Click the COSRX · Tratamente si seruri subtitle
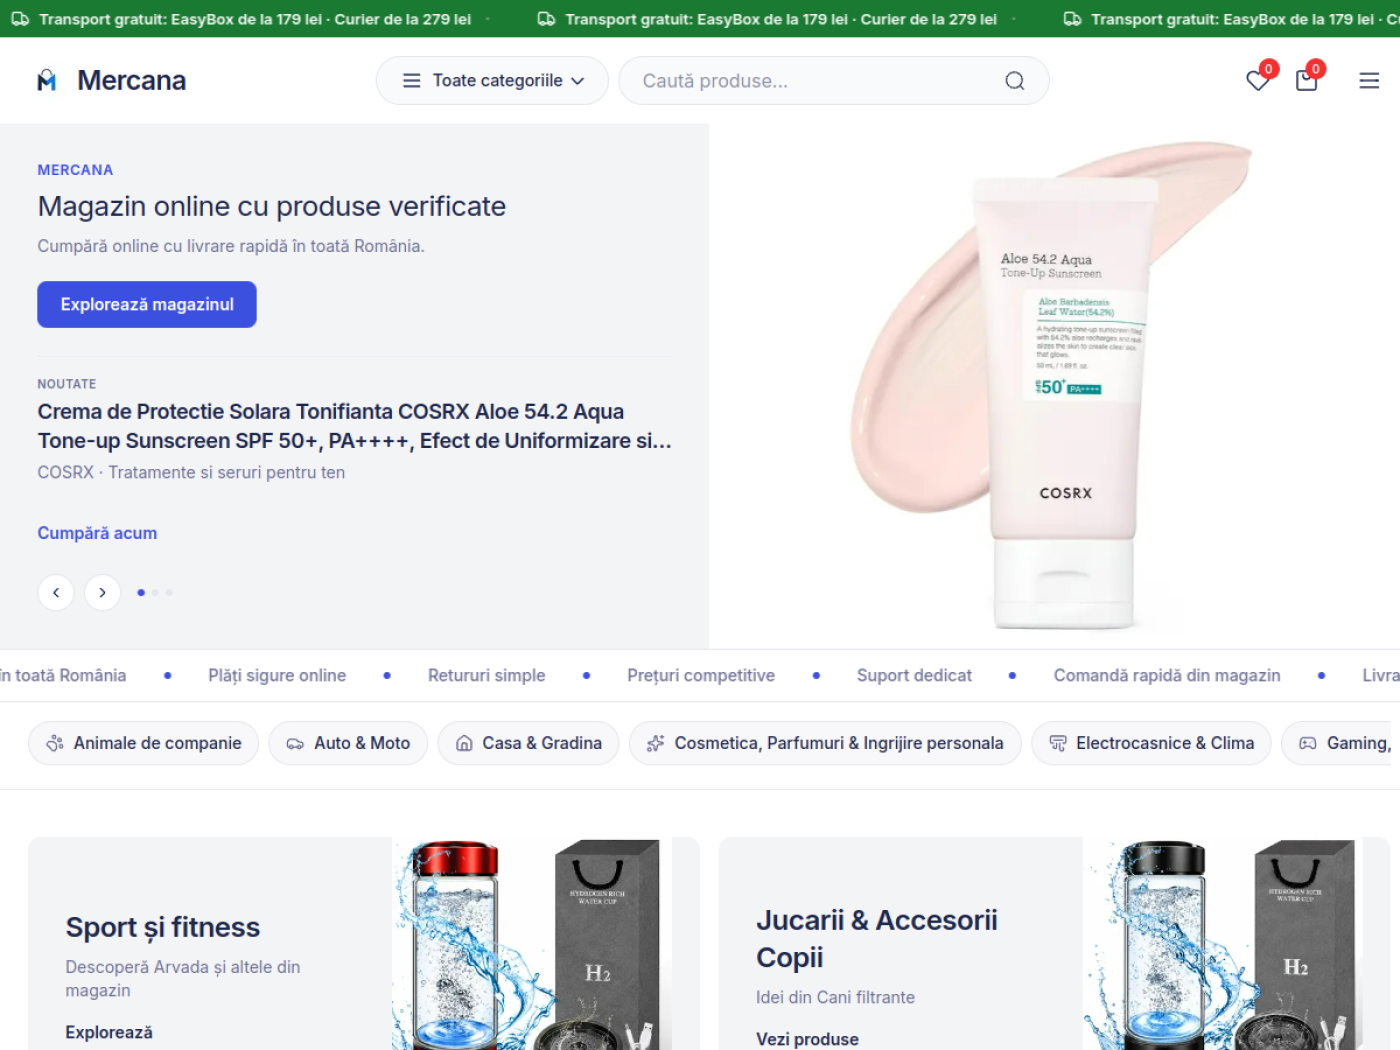This screenshot has width=1400, height=1050. 191,472
